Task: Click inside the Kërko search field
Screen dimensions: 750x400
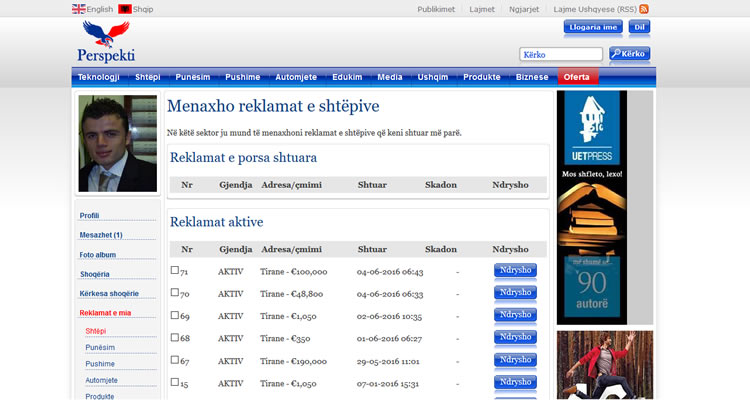Action: click(561, 54)
